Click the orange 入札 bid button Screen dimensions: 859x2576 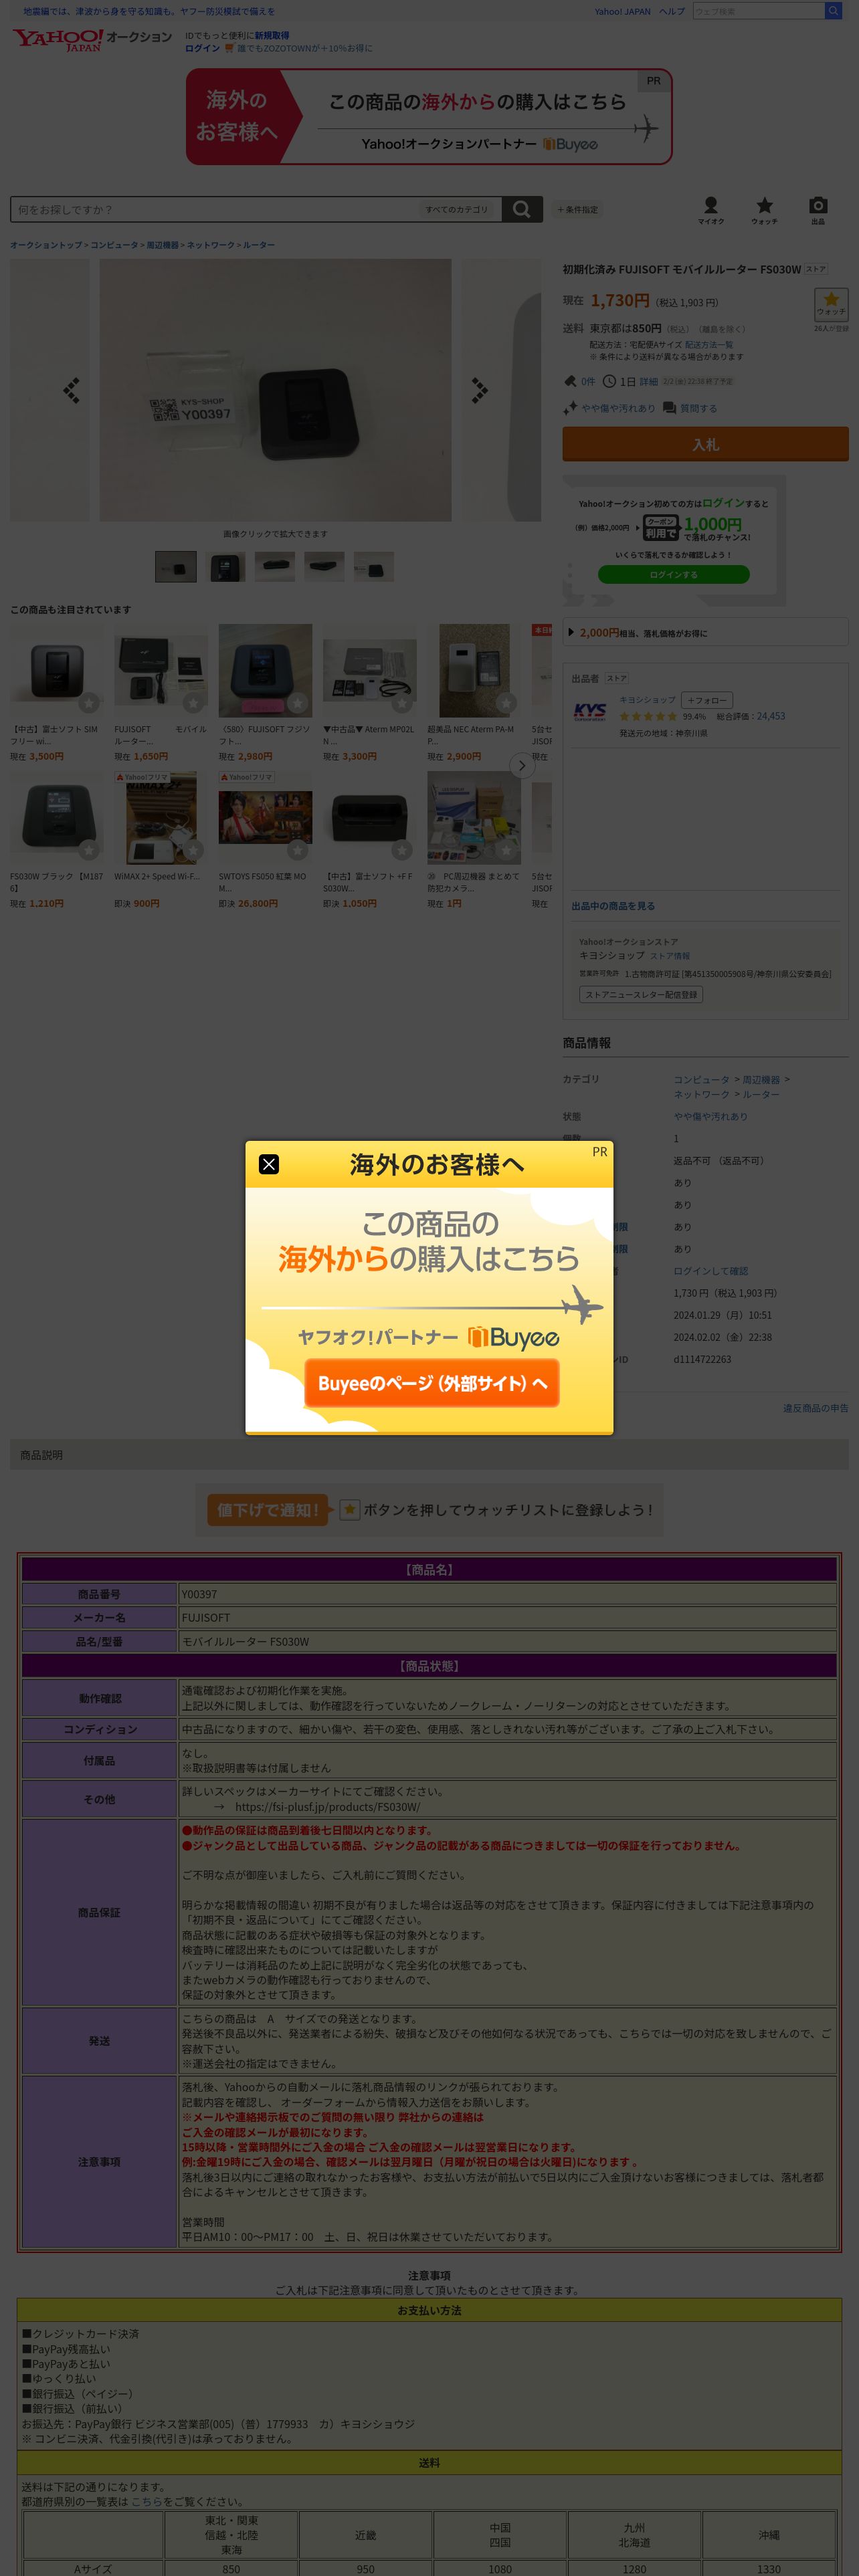705,444
